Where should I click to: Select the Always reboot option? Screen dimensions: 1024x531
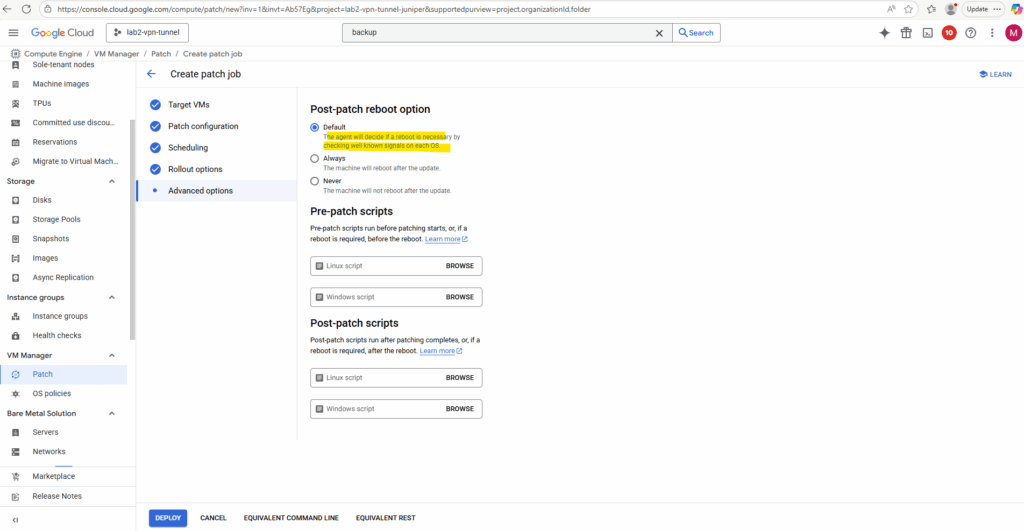315,159
